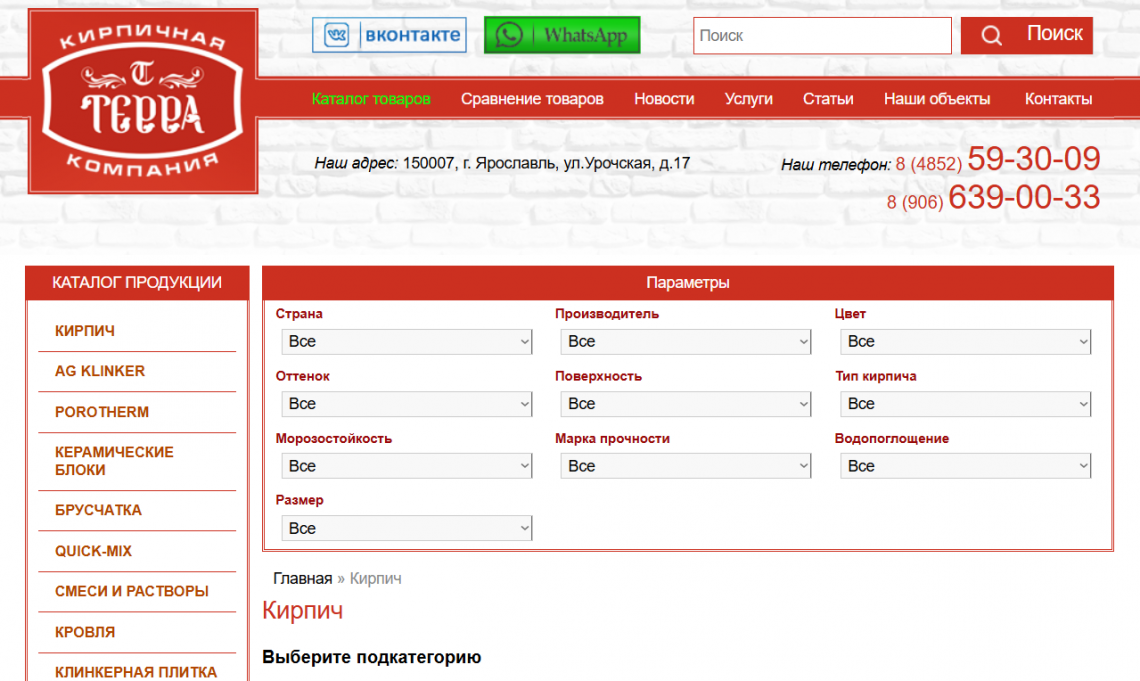Open the Тип кирпича dropdown
This screenshot has height=681, width=1140.
pyautogui.click(x=965, y=404)
